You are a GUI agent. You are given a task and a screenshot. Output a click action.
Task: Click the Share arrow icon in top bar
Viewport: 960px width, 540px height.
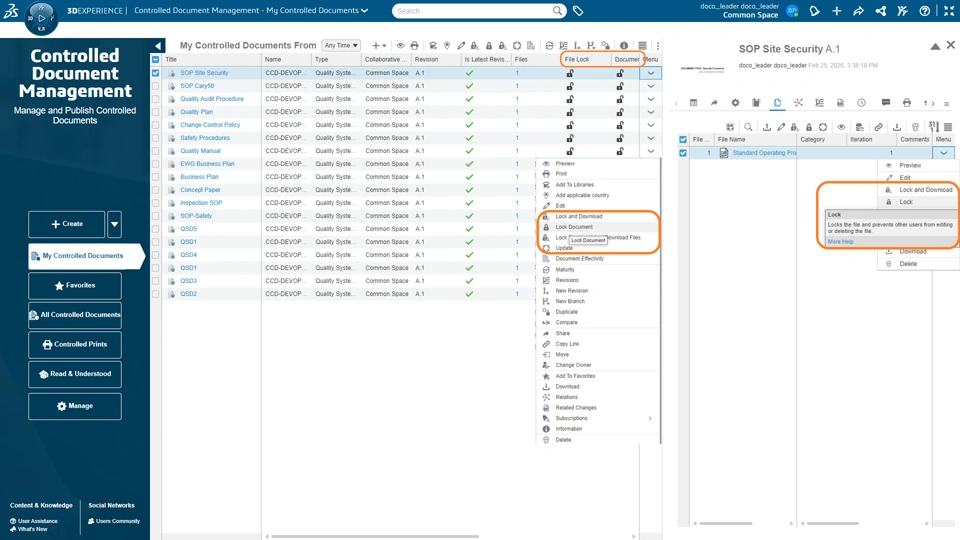pyautogui.click(x=858, y=11)
